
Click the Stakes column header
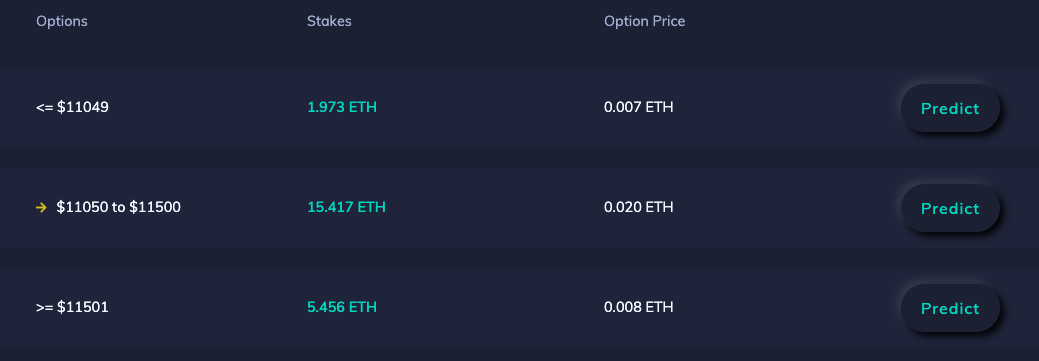pyautogui.click(x=329, y=21)
